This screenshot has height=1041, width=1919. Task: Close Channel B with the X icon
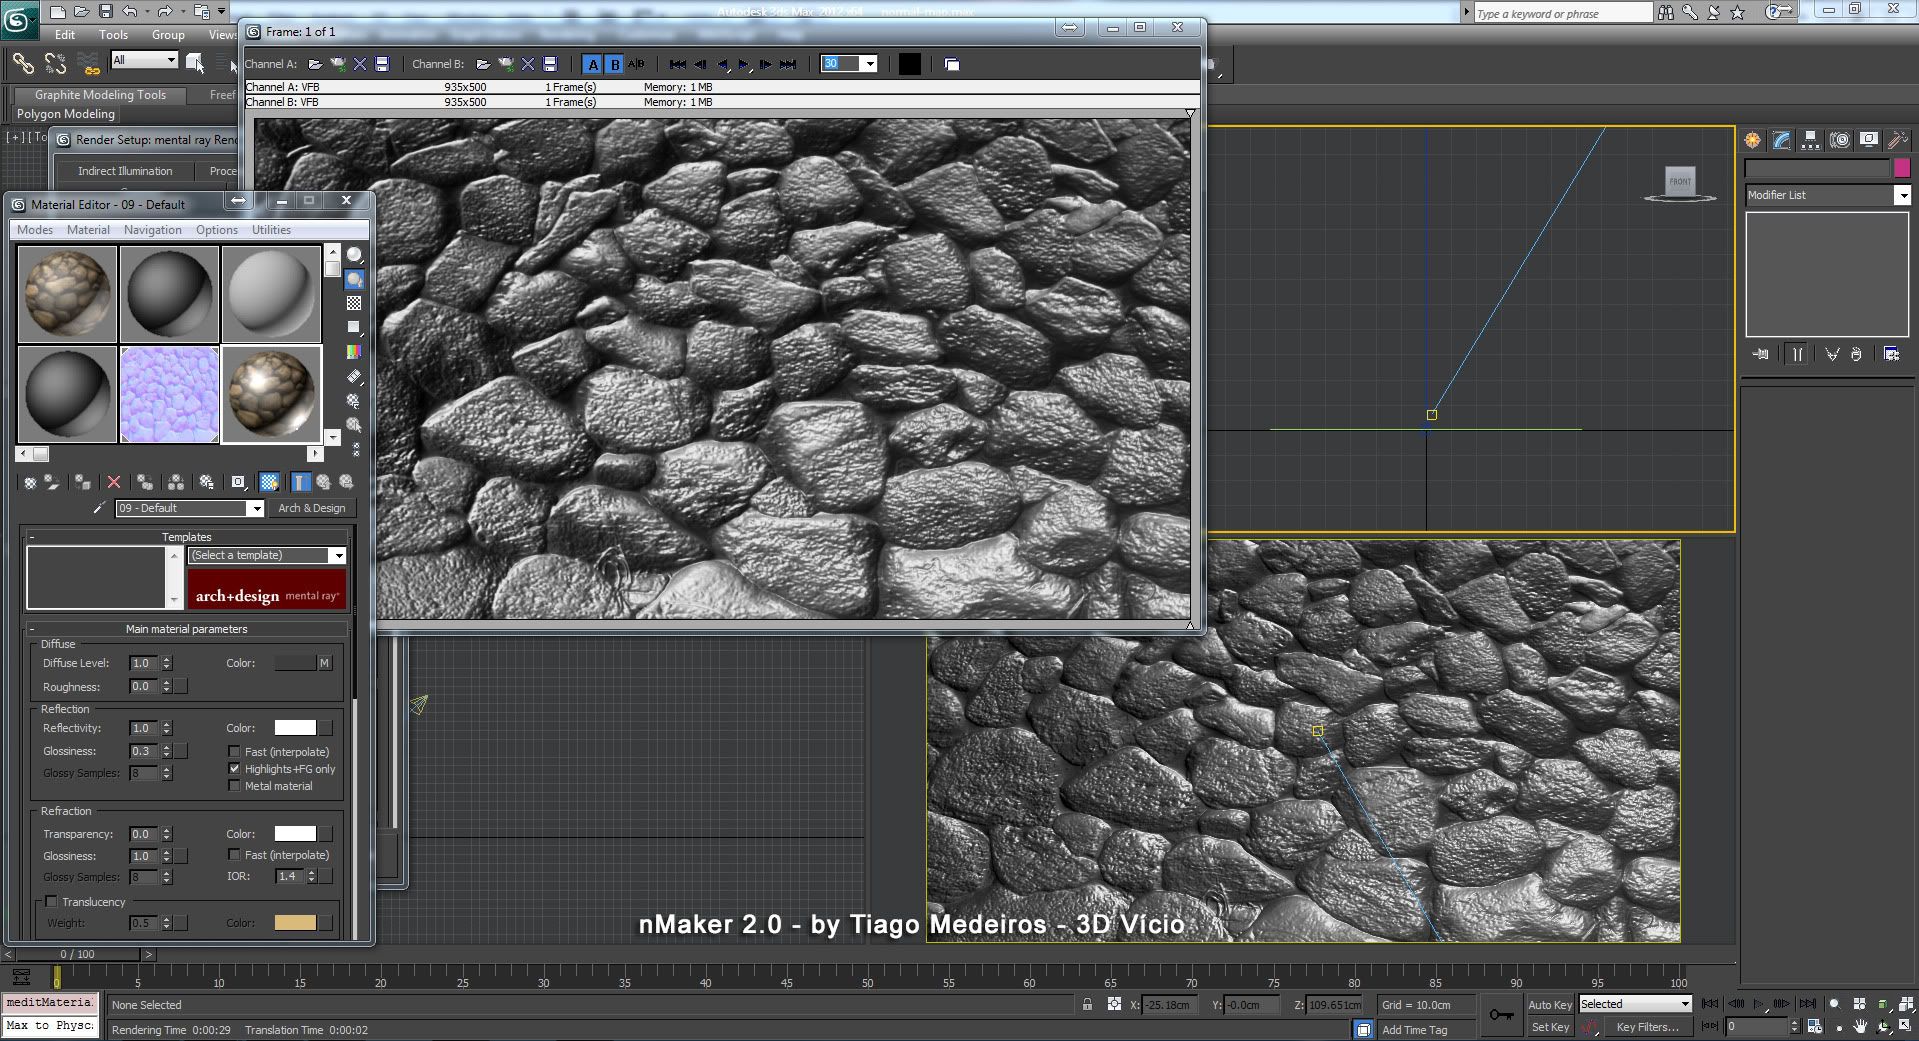pyautogui.click(x=528, y=64)
